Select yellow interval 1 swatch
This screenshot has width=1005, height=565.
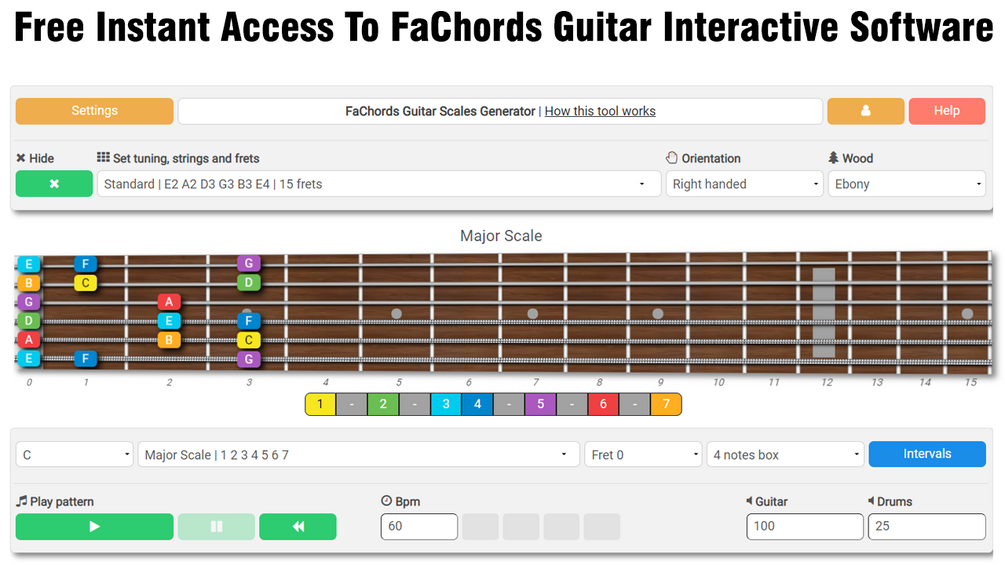pos(320,404)
